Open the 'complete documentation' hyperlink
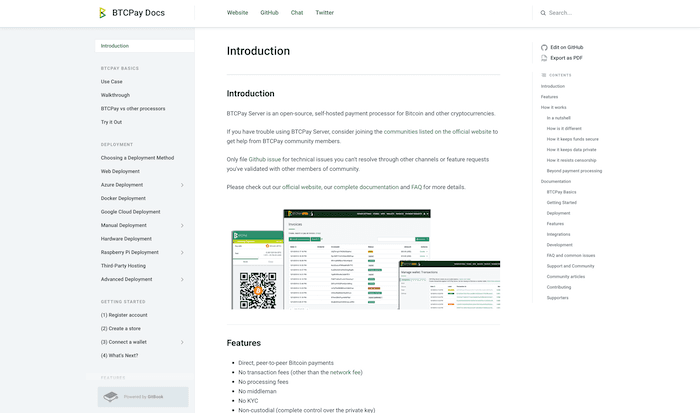The width and height of the screenshot is (700, 413). click(367, 187)
